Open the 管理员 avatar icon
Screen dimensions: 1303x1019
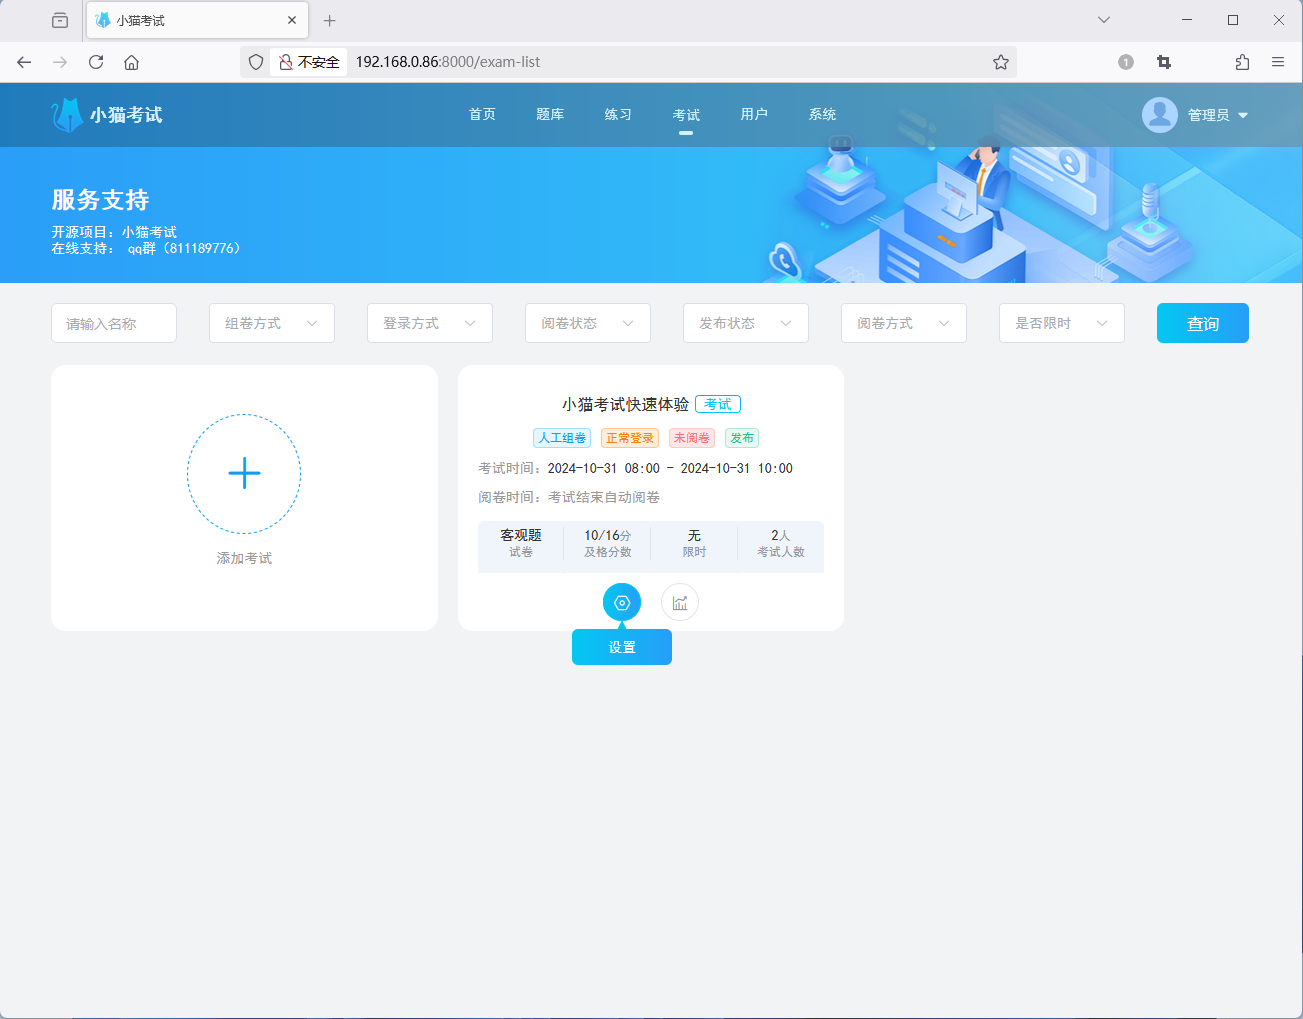[1159, 114]
